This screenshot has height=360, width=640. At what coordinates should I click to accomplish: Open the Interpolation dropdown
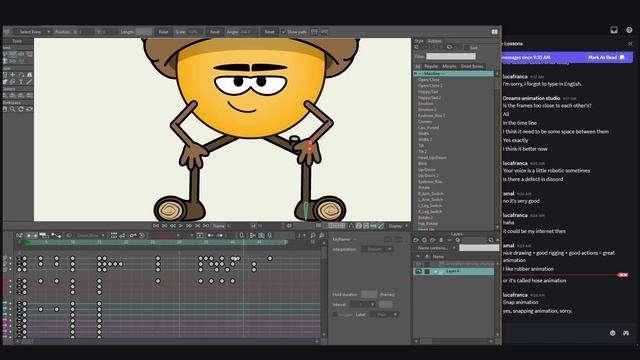pyautogui.click(x=377, y=249)
